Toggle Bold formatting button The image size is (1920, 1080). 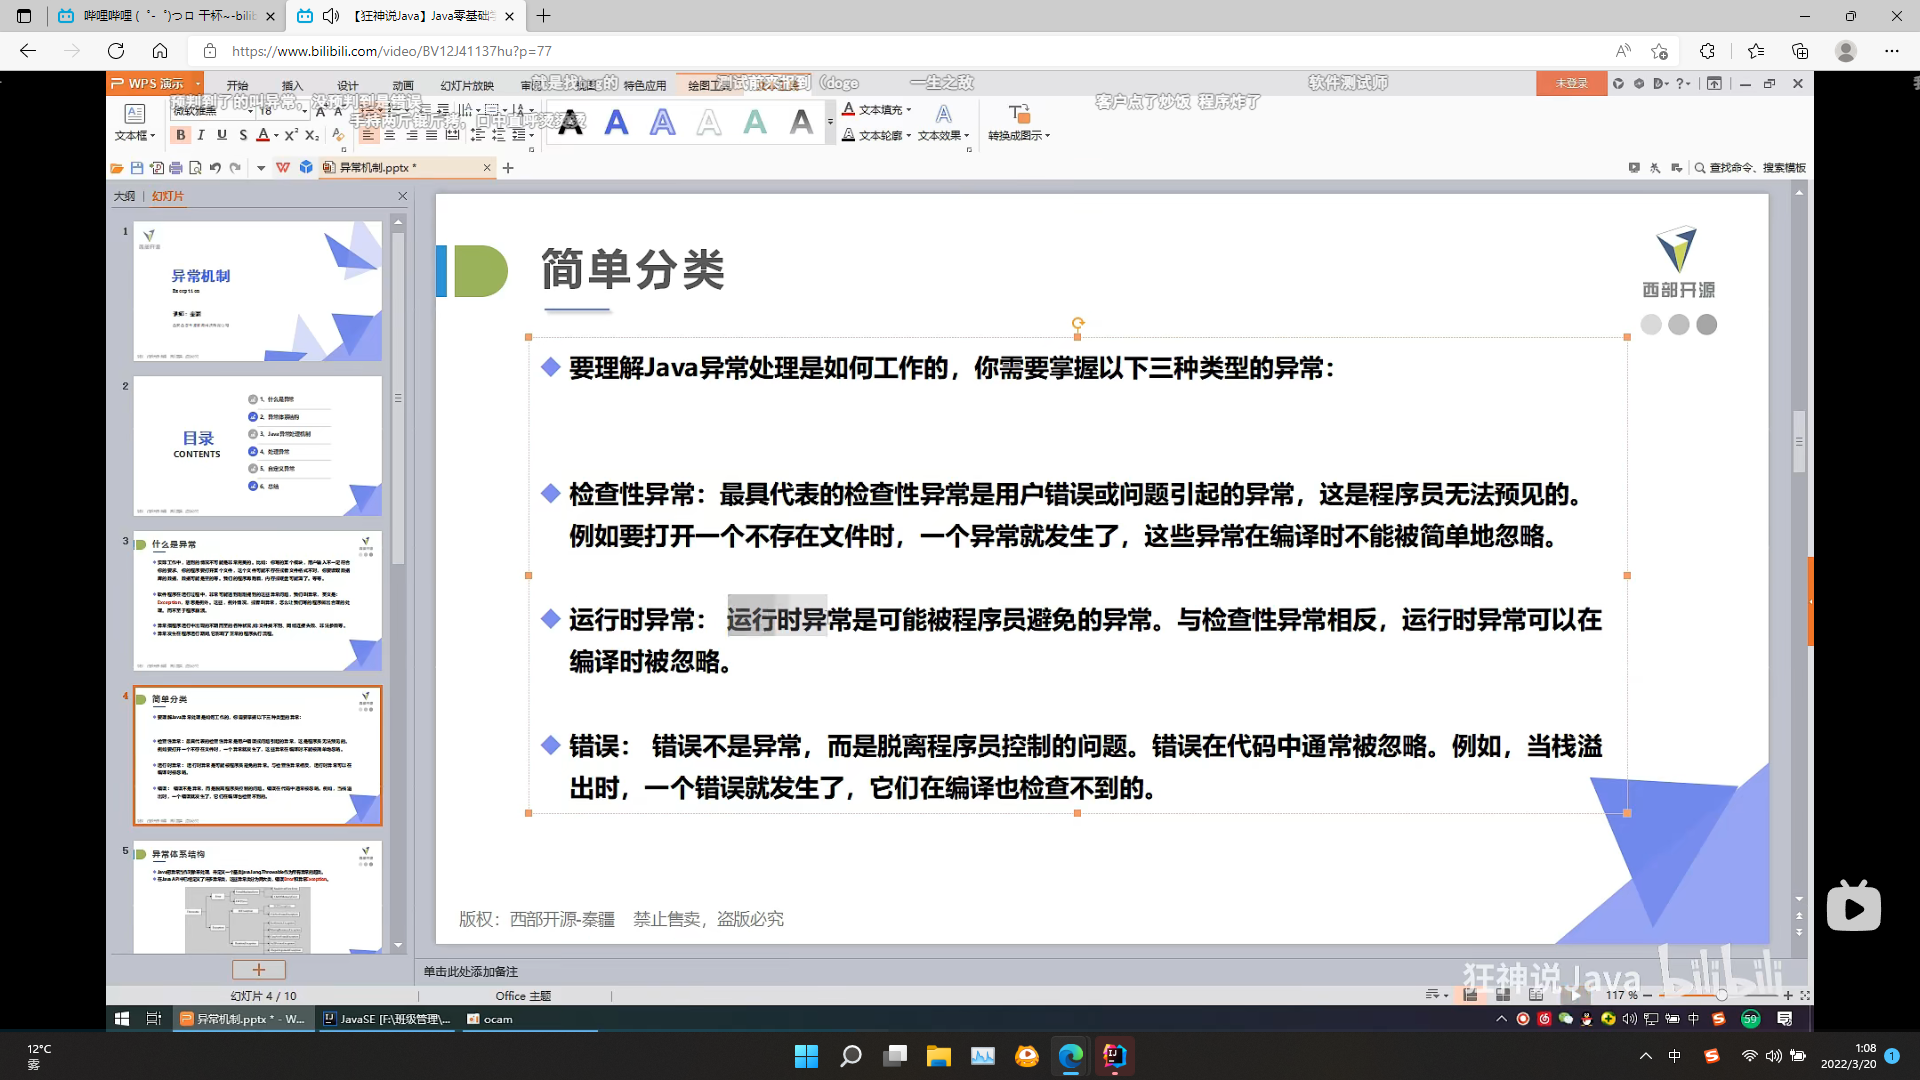pyautogui.click(x=181, y=135)
